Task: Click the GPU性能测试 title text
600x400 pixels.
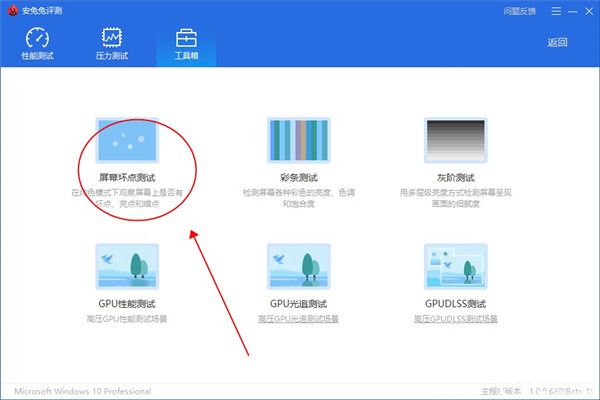Action: click(x=127, y=304)
